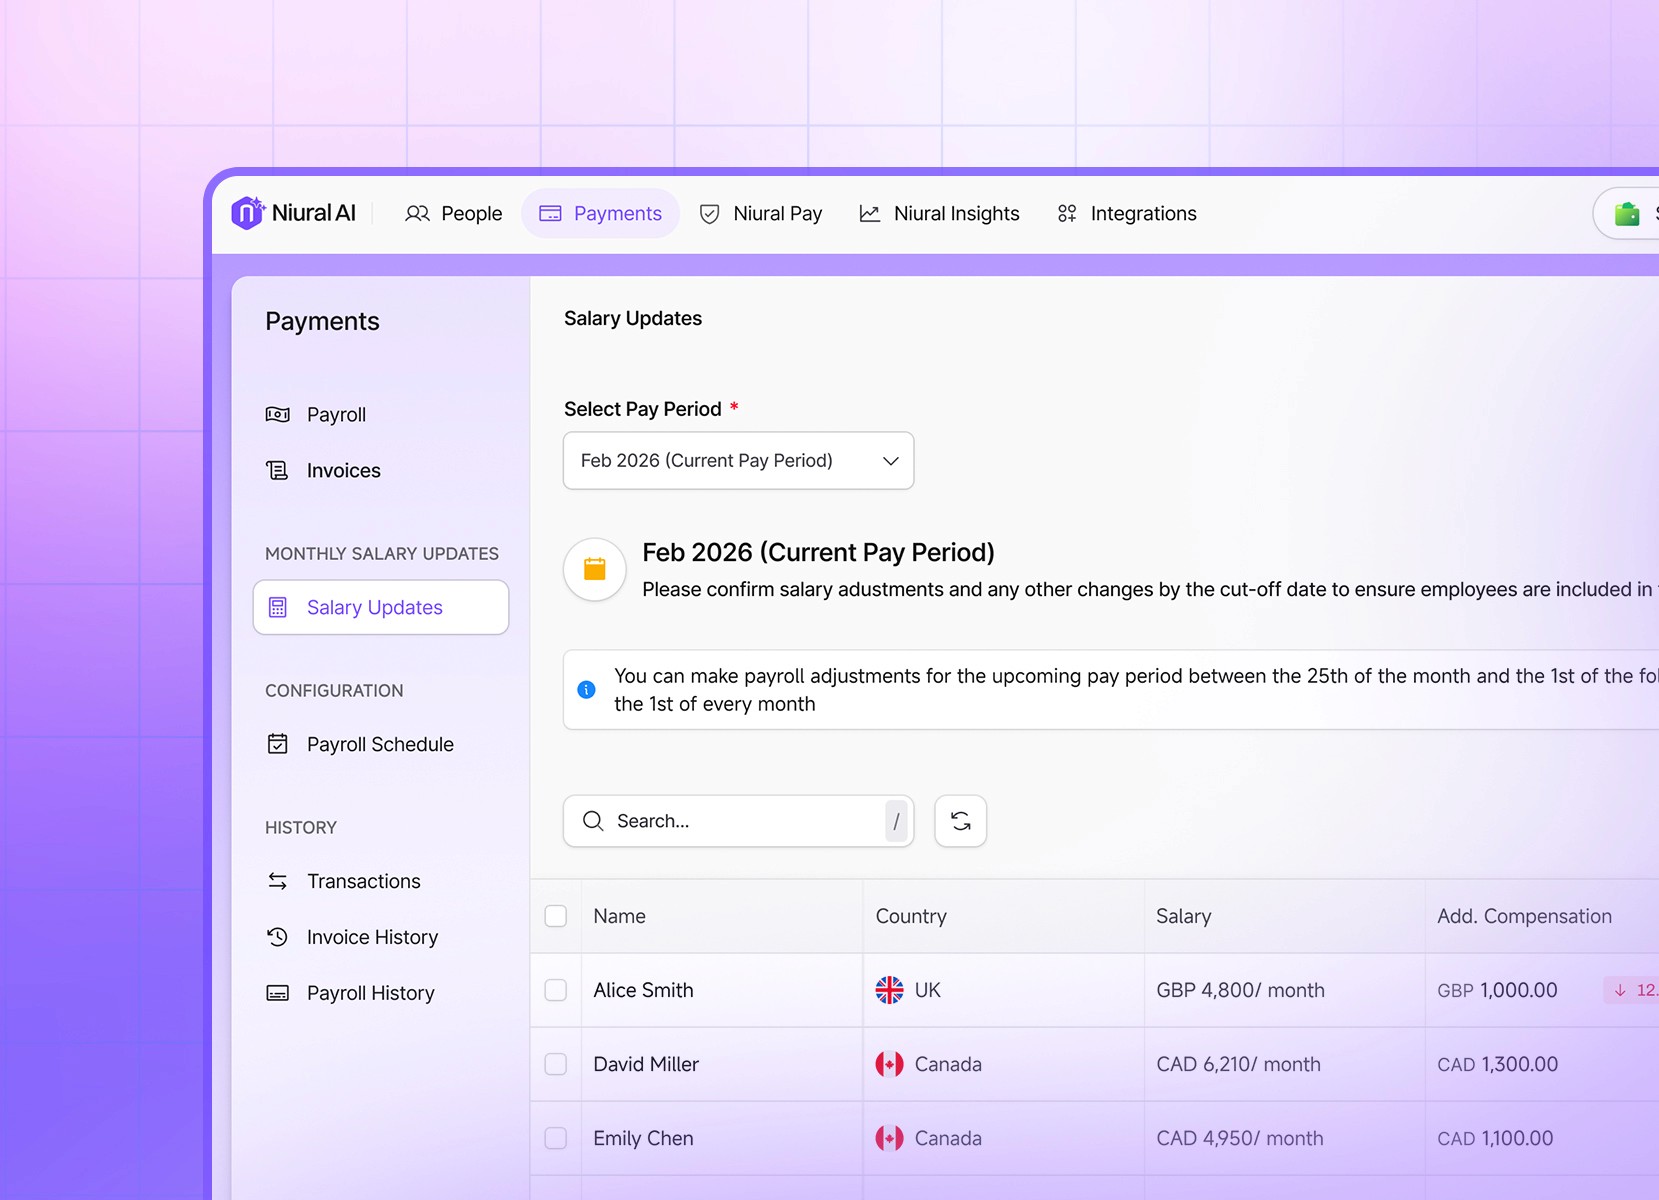This screenshot has height=1200, width=1659.
Task: Click the name David Miller
Action: coord(646,1064)
